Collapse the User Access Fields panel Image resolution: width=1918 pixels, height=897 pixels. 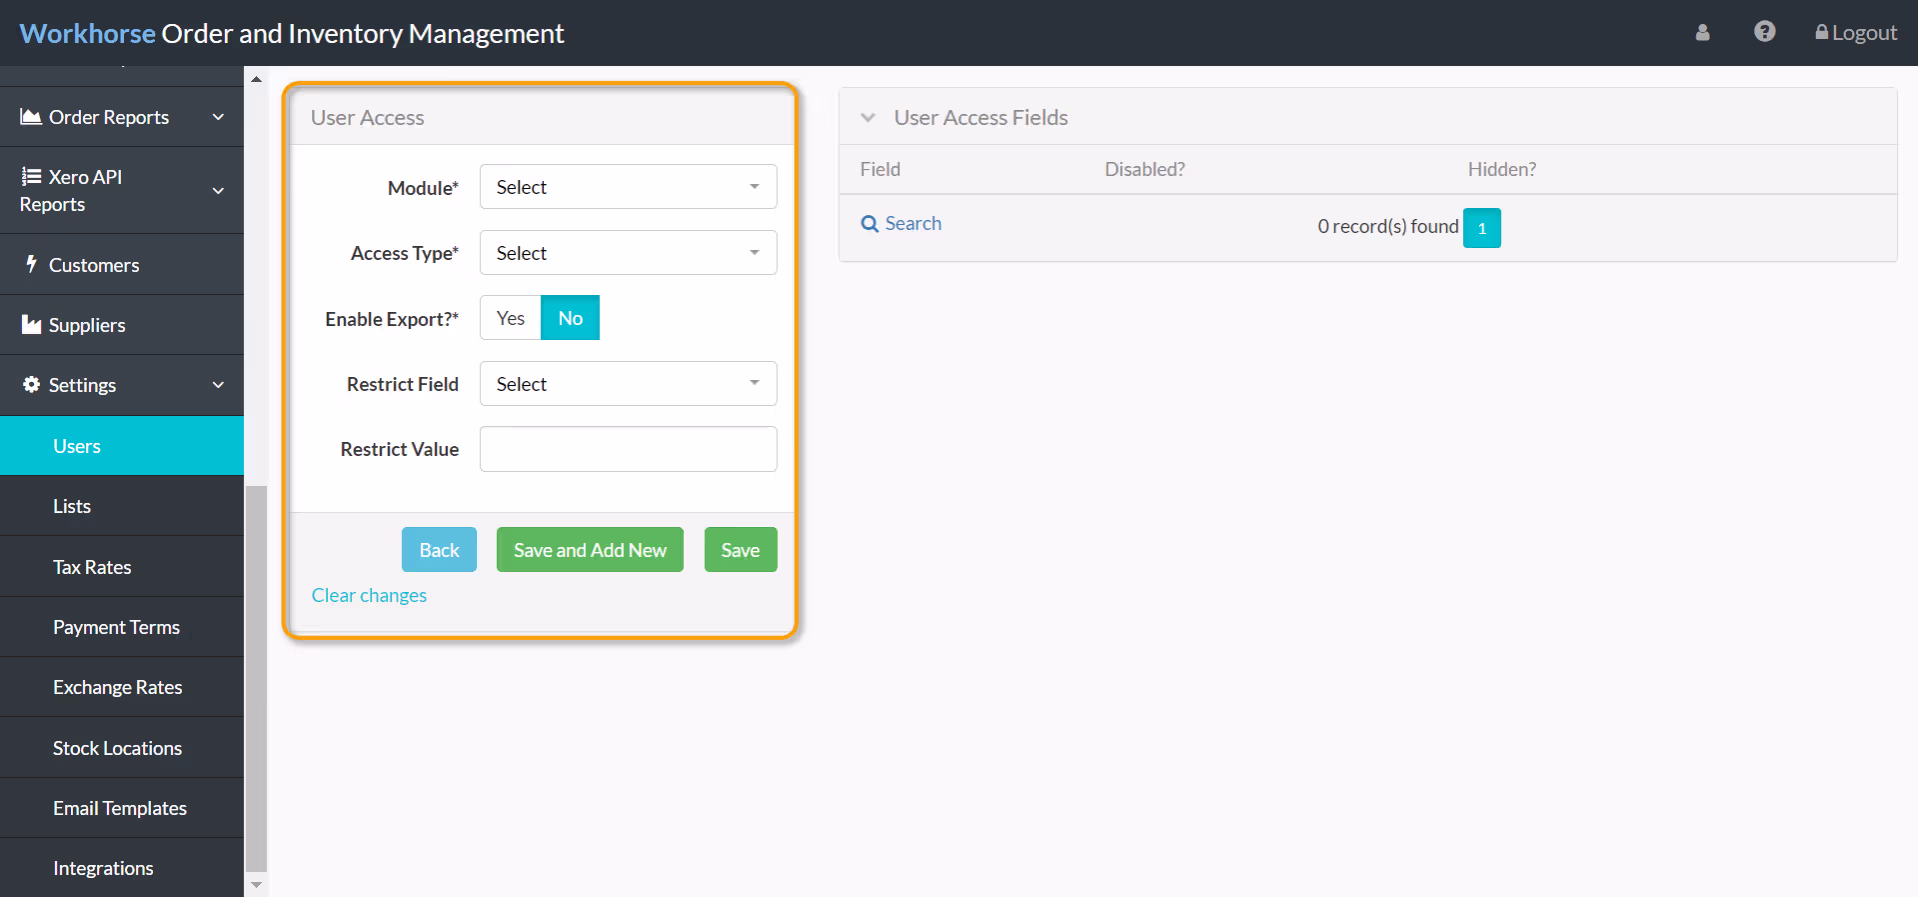868,118
